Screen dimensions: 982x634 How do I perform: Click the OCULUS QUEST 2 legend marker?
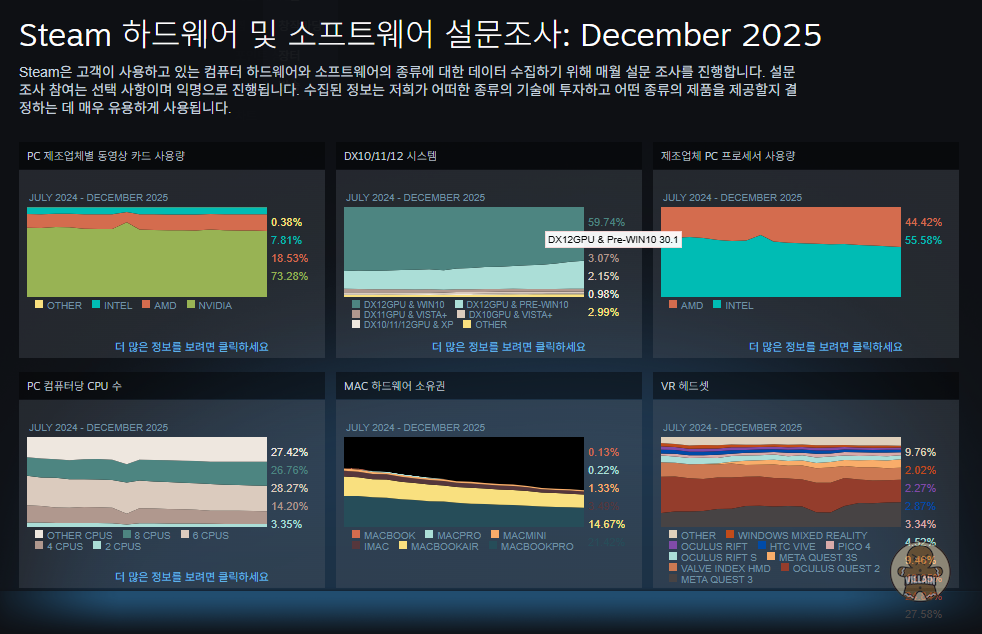click(784, 568)
